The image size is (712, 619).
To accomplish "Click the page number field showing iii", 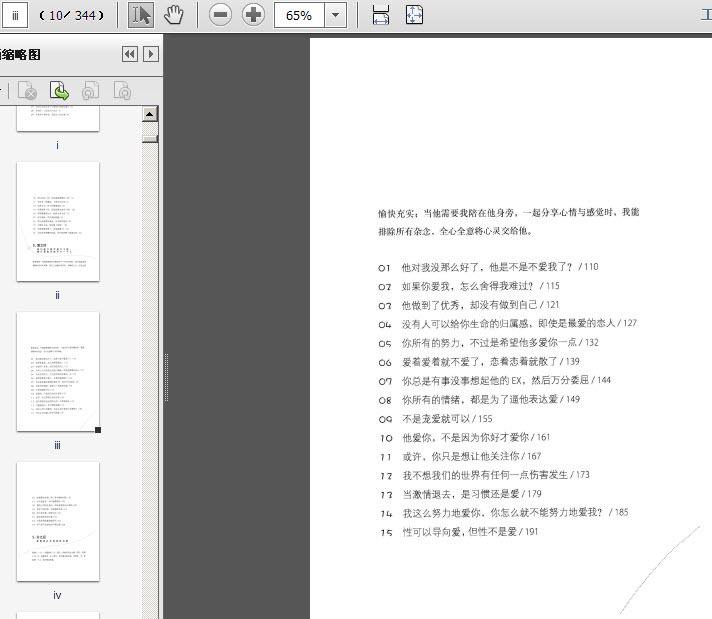I will pos(15,15).
